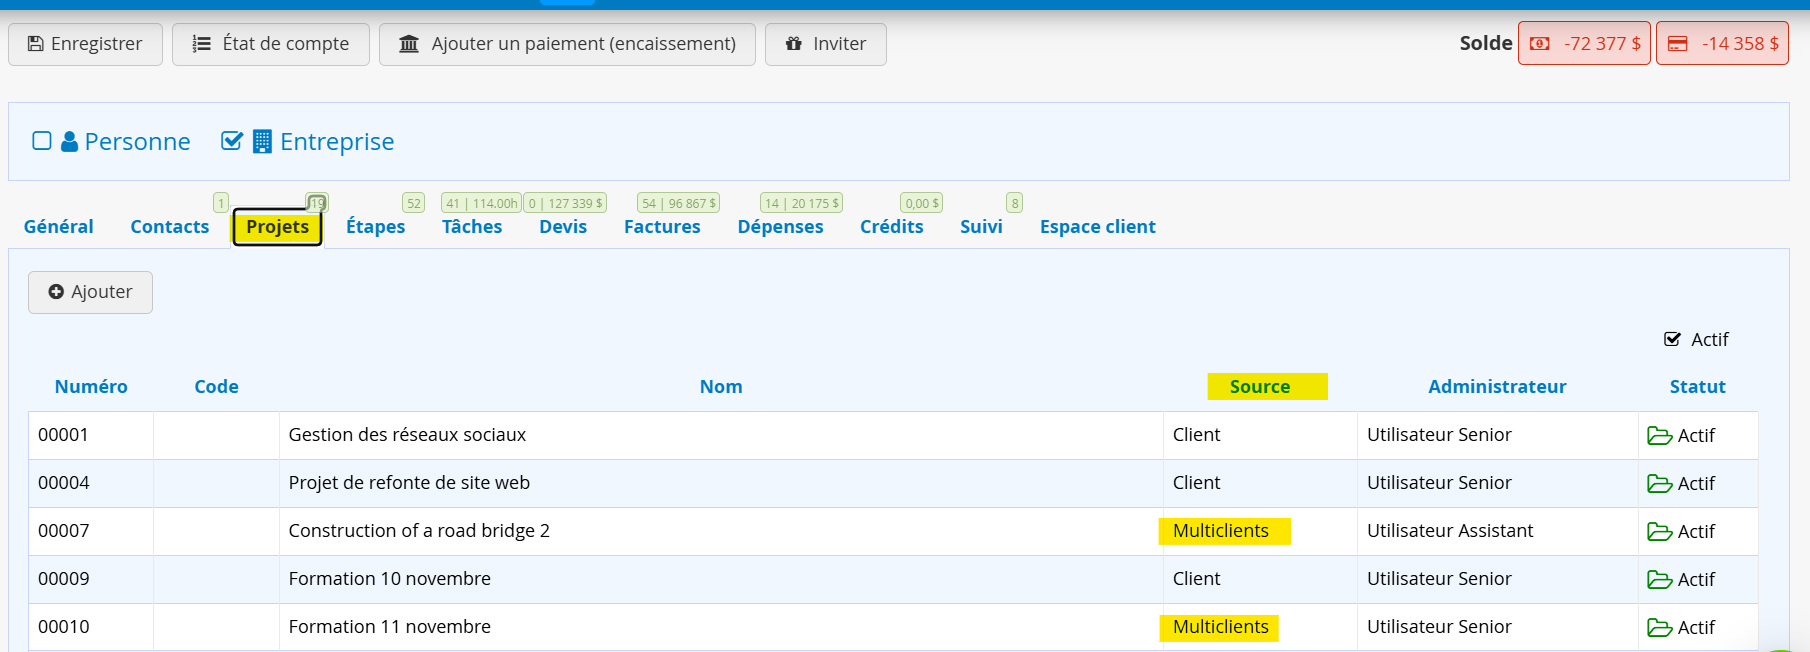
Task: Open État de compte statement
Action: pos(271,44)
